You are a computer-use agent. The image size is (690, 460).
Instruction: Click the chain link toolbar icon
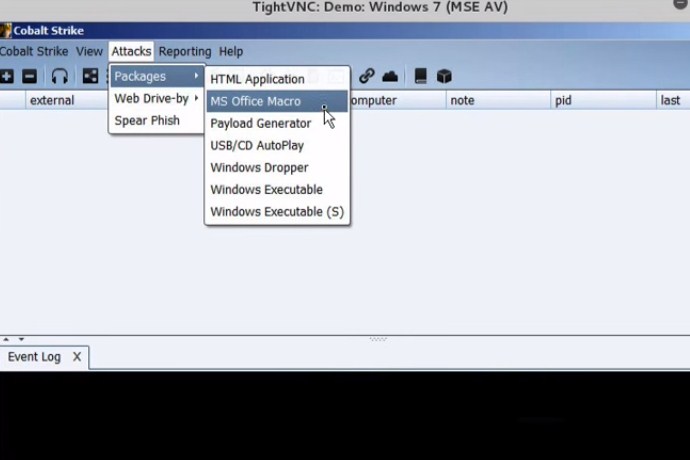pyautogui.click(x=367, y=76)
